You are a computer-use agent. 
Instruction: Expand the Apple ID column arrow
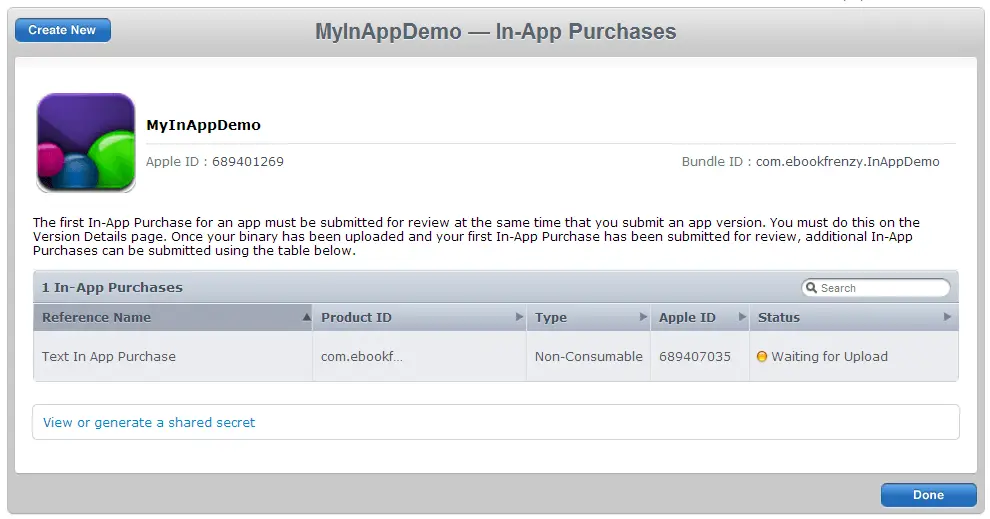point(742,317)
